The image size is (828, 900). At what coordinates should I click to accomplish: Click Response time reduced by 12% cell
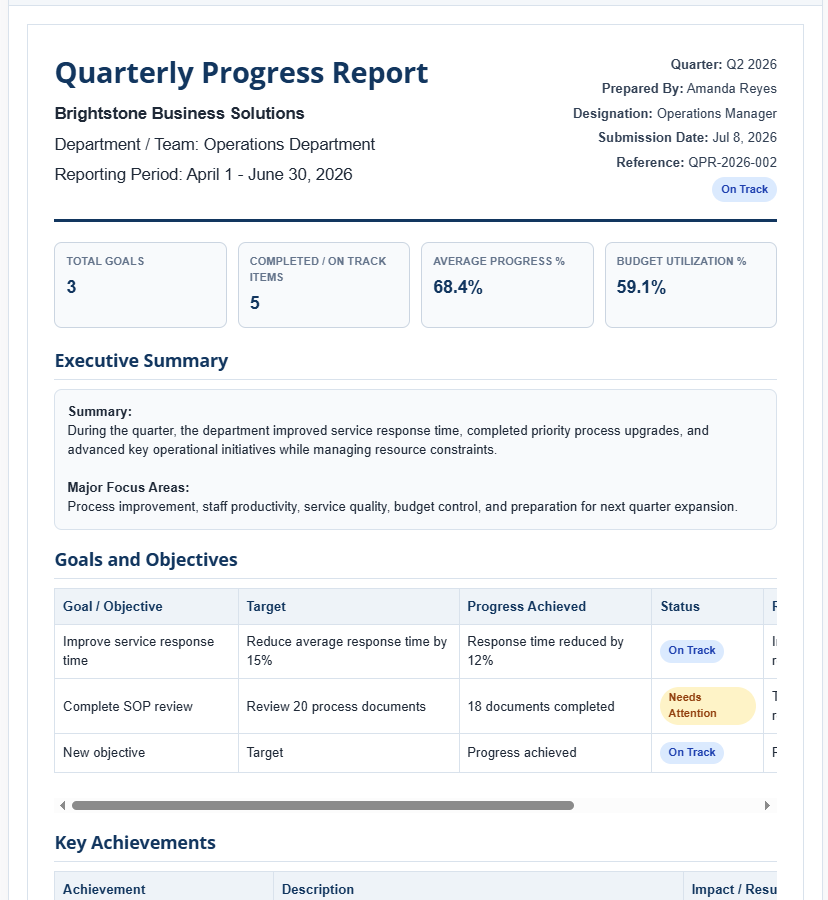555,651
